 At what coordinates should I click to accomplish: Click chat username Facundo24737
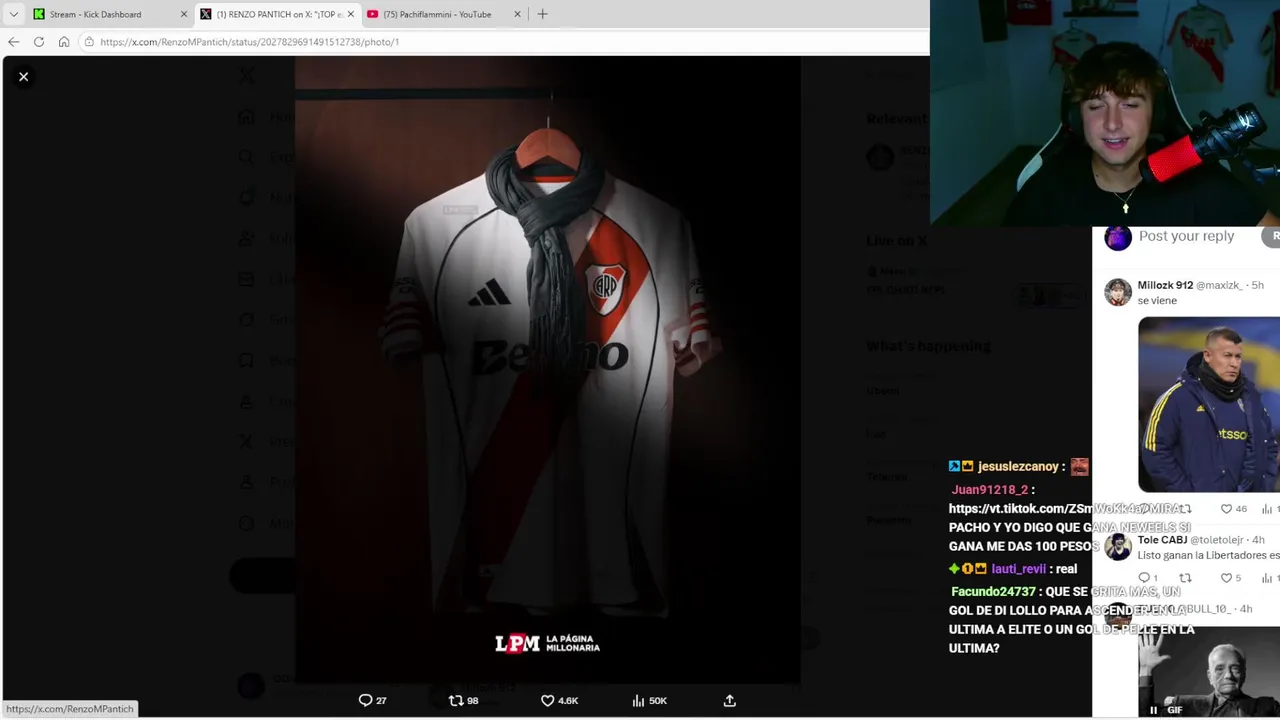[993, 592]
